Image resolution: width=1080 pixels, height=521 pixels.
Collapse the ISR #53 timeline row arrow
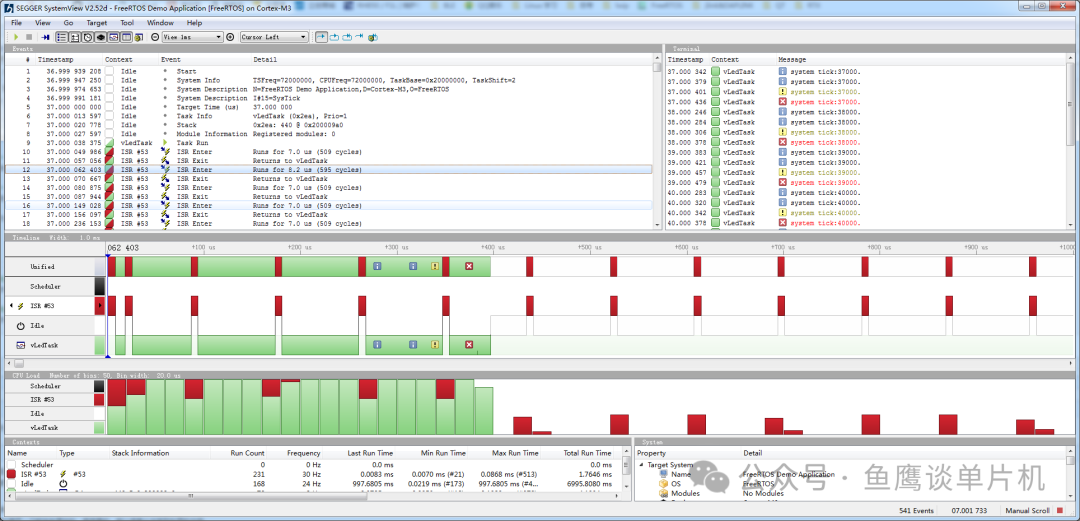point(11,305)
